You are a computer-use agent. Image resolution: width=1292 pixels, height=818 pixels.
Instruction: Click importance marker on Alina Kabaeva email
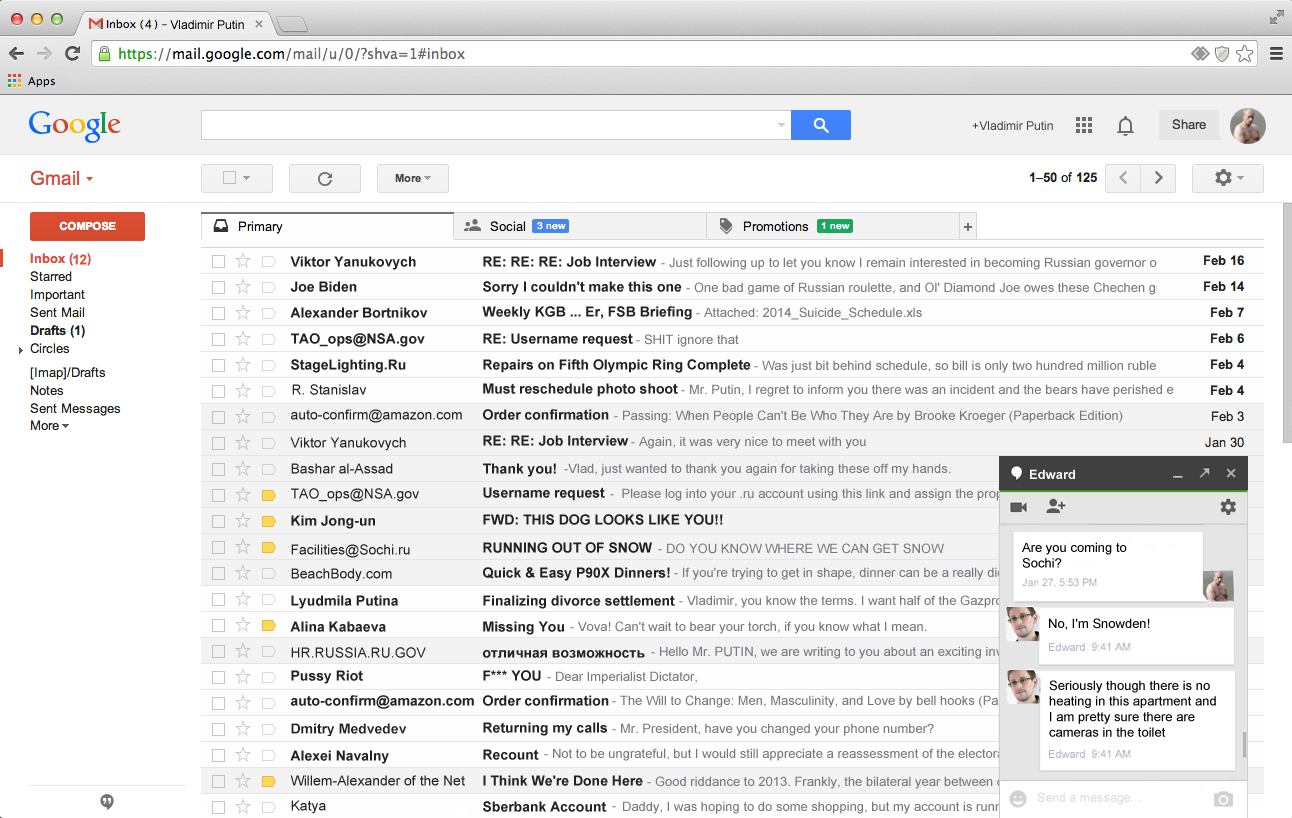pos(268,626)
